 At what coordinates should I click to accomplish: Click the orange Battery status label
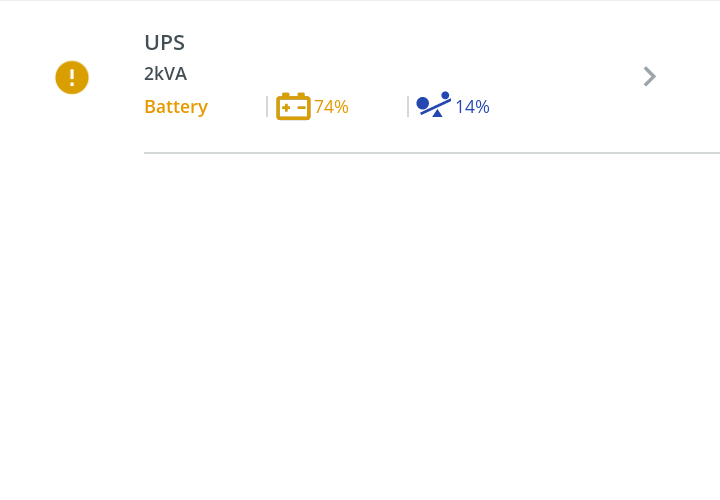click(x=176, y=107)
